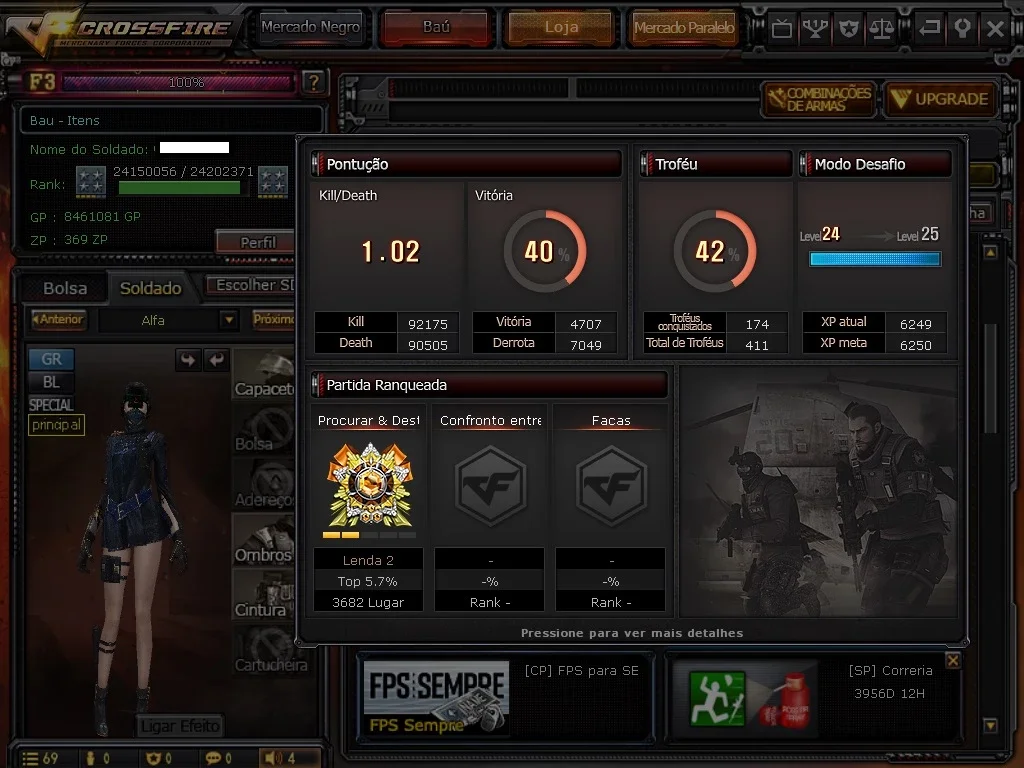Click the item list scroll down arrow
The image size is (1024, 768).
pos(991,726)
